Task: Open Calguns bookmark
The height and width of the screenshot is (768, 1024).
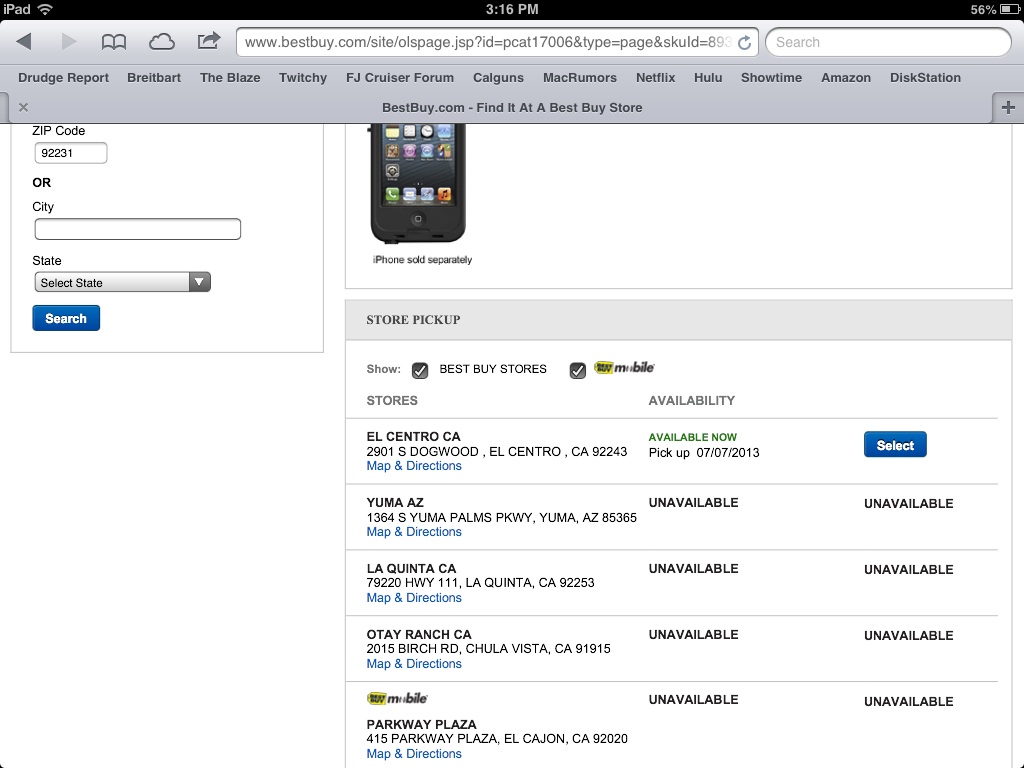Action: coord(498,78)
